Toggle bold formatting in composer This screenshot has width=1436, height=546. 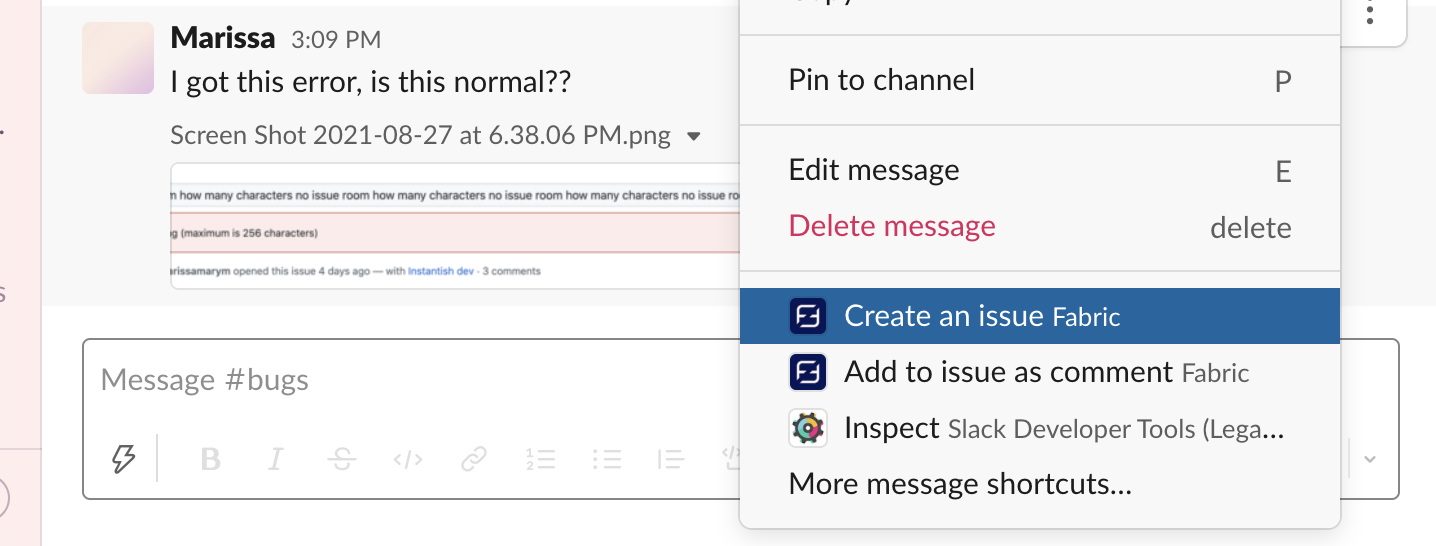(210, 459)
